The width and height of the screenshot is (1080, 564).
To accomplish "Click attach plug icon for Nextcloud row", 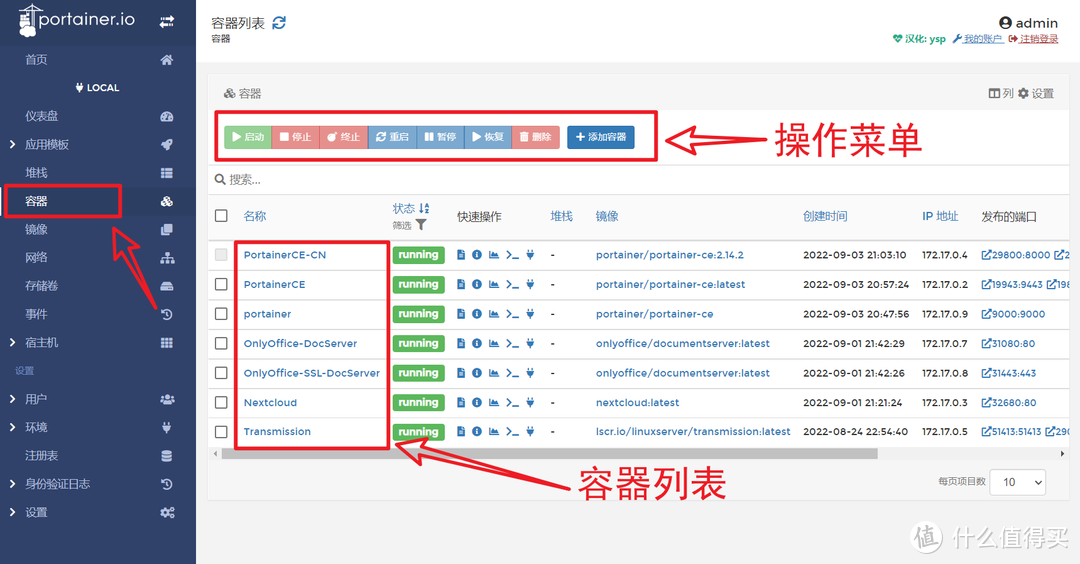I will (530, 403).
